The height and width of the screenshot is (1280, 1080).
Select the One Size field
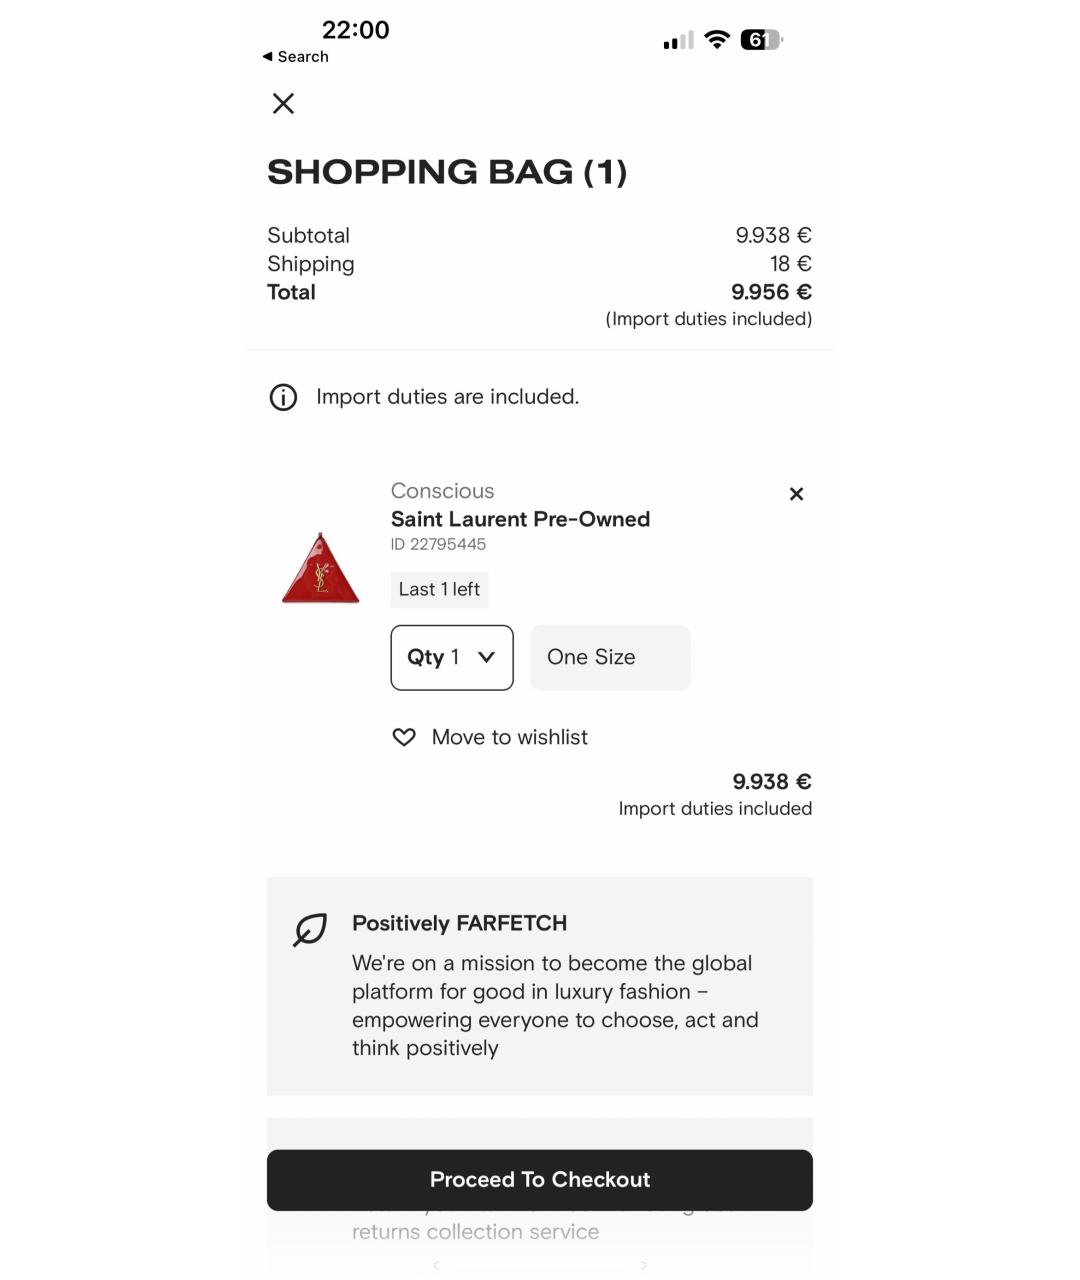tap(610, 657)
